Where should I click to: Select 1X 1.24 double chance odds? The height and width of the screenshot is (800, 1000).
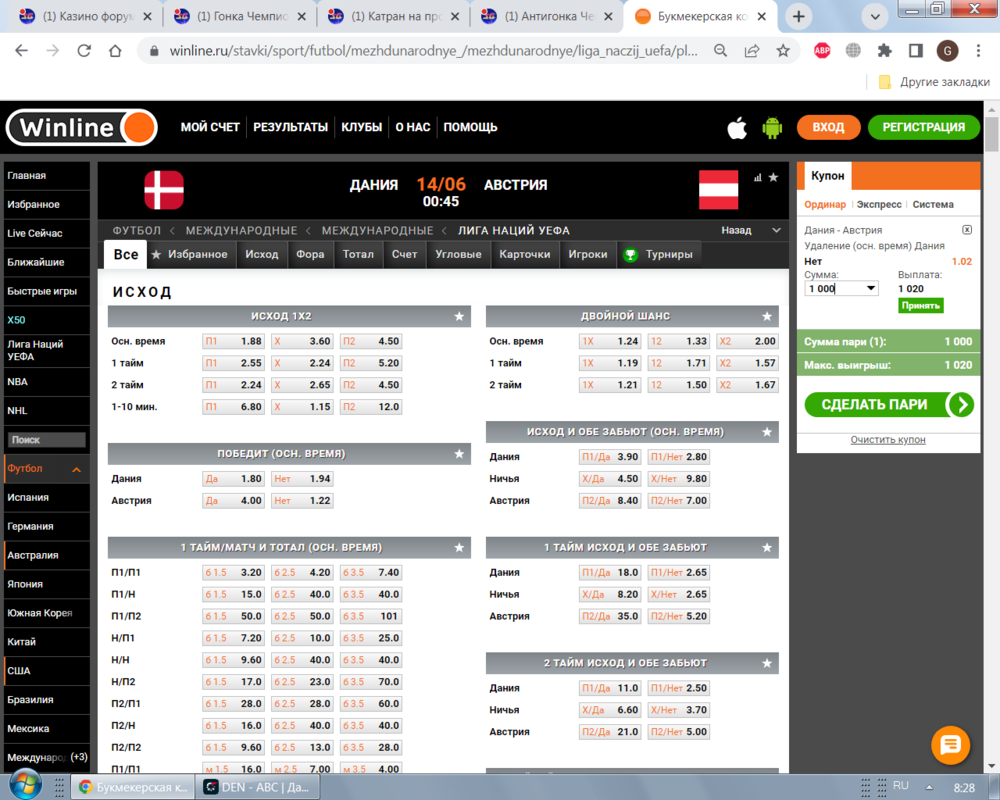[610, 341]
